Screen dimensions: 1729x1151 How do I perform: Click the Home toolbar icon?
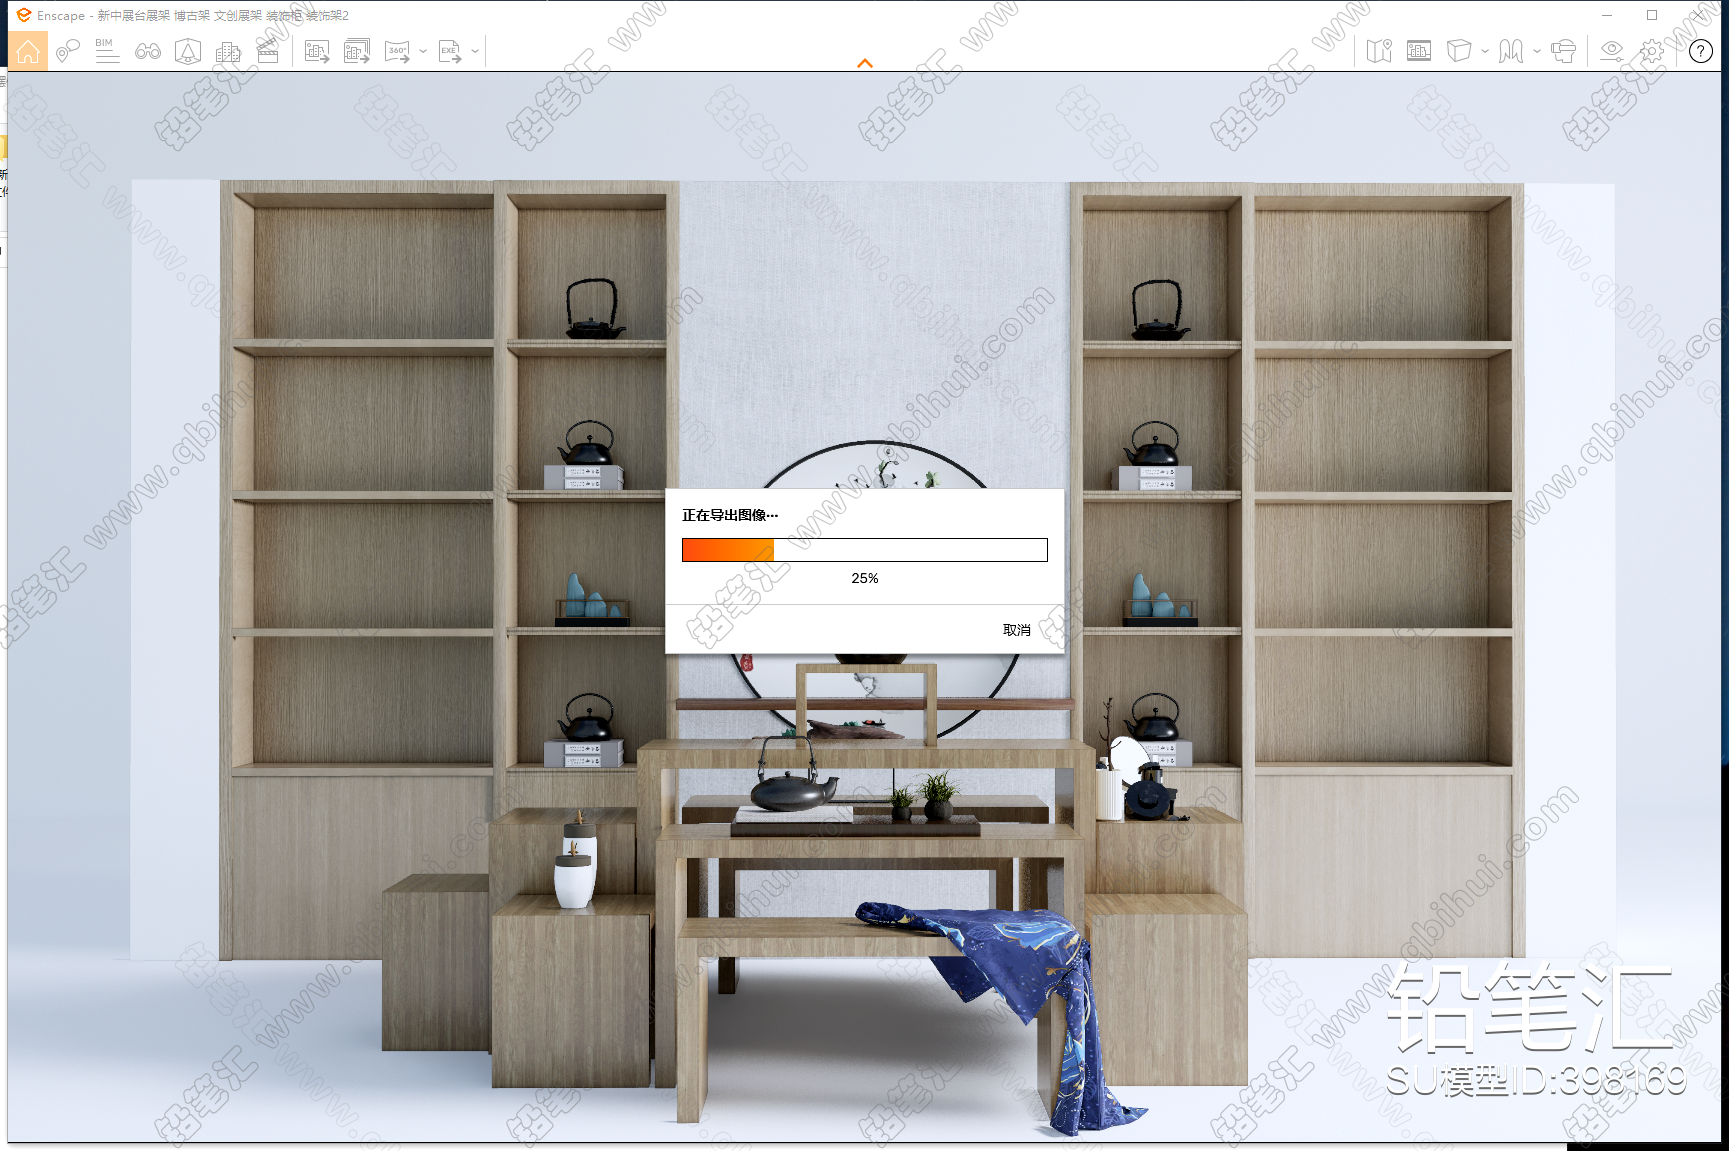[x=28, y=51]
